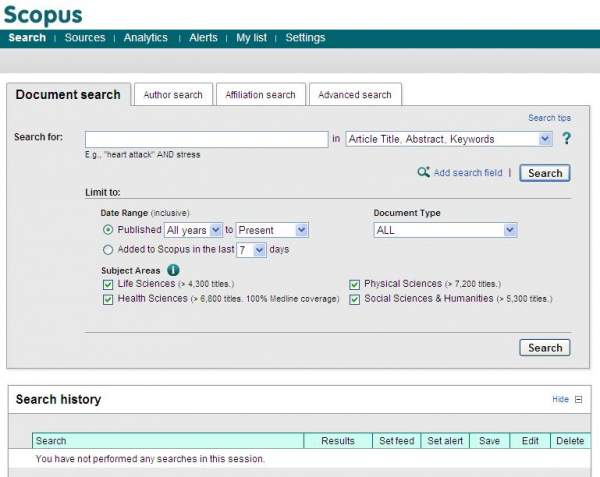Click the Add search field link
Viewport: 600px width, 477px height.
(x=468, y=173)
